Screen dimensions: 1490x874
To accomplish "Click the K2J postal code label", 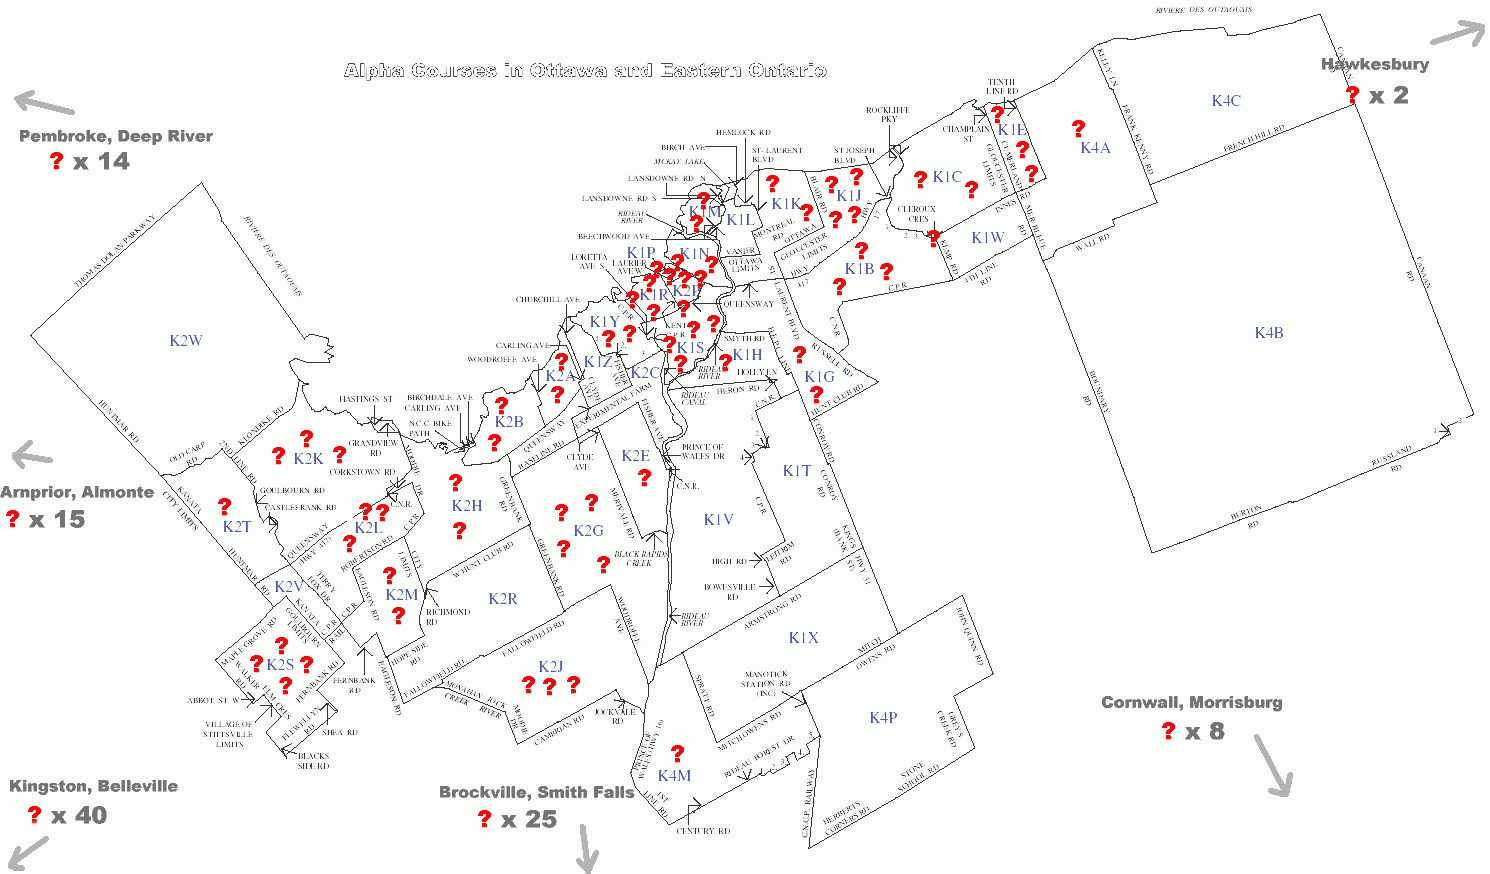I will (551, 666).
